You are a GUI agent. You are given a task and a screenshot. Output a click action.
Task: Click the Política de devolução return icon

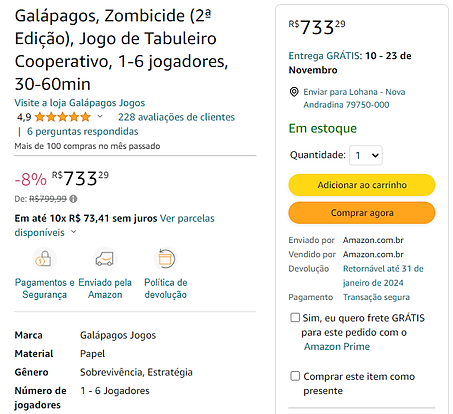166,259
